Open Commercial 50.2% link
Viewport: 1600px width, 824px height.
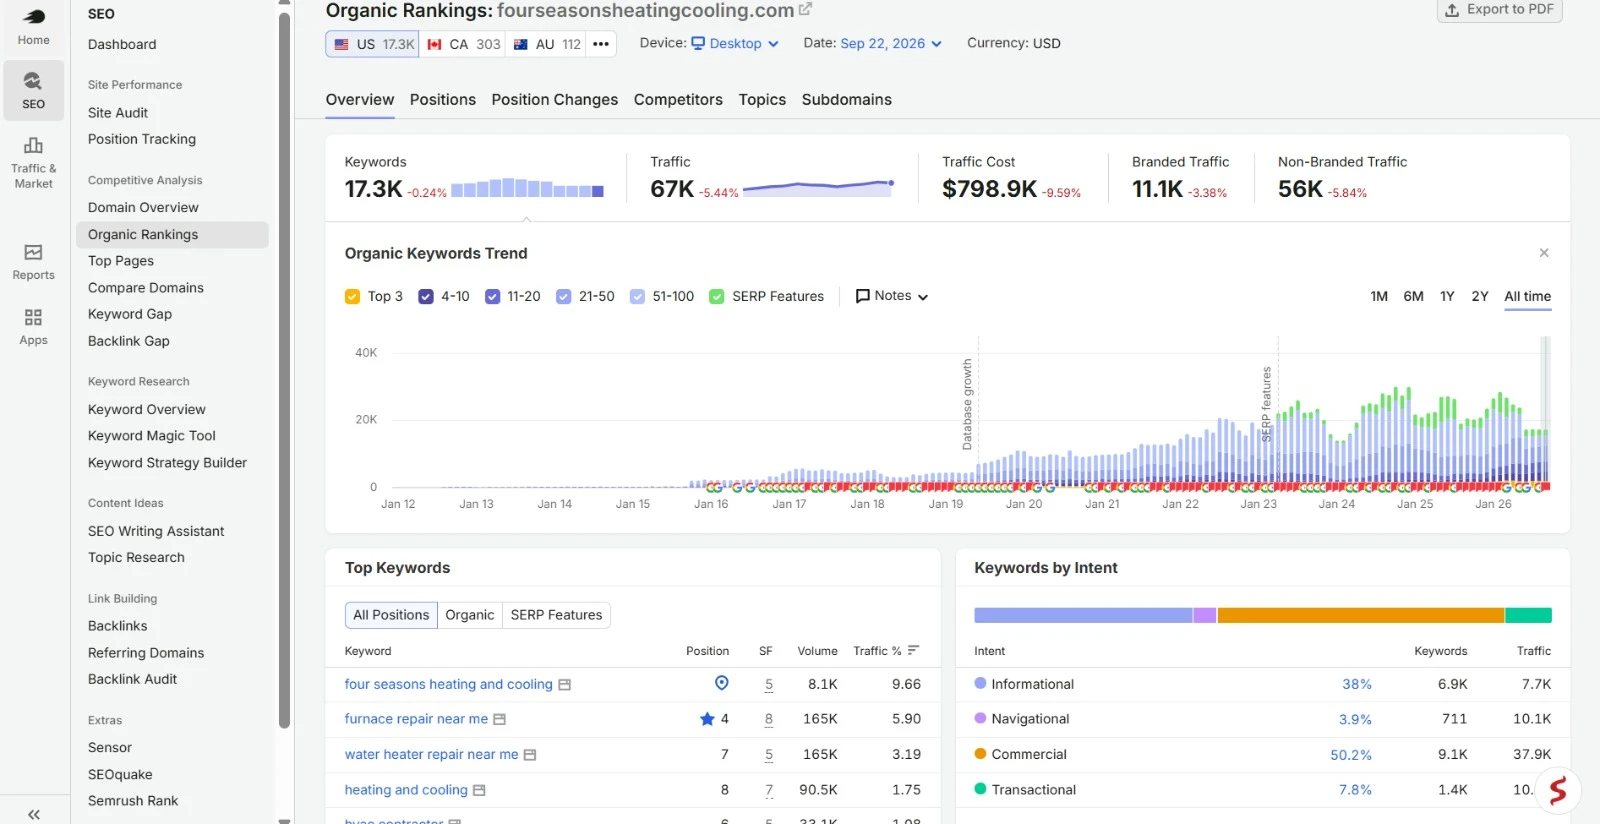coord(1350,755)
